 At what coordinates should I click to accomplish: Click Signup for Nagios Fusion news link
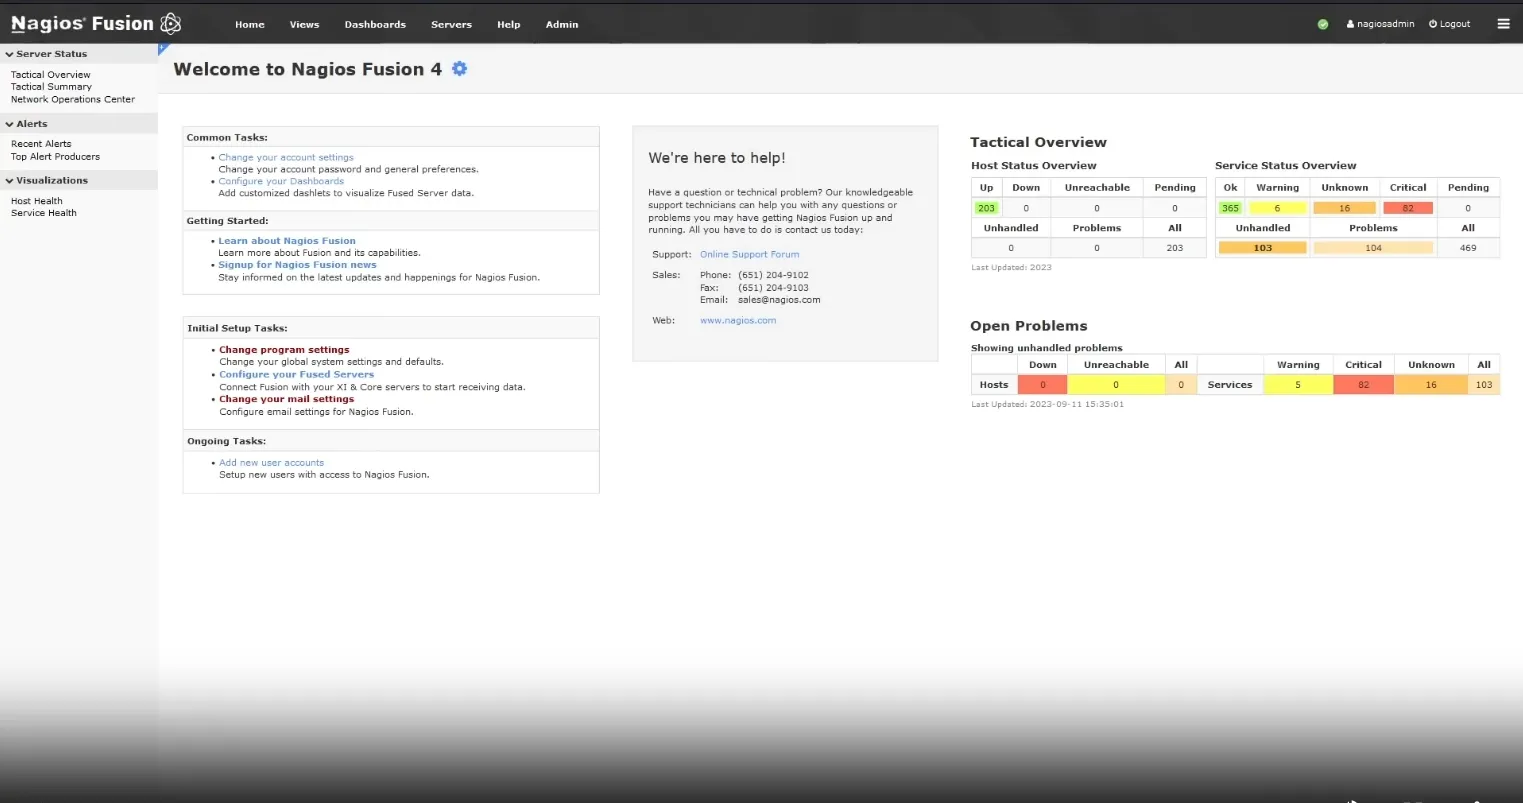pos(297,265)
